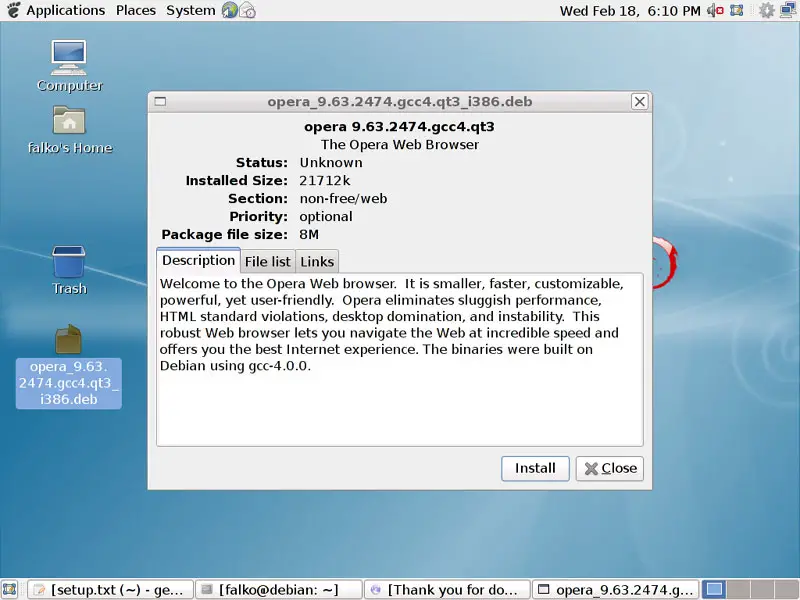Click the 'non-free/web' section value
800x600 pixels.
coord(343,198)
